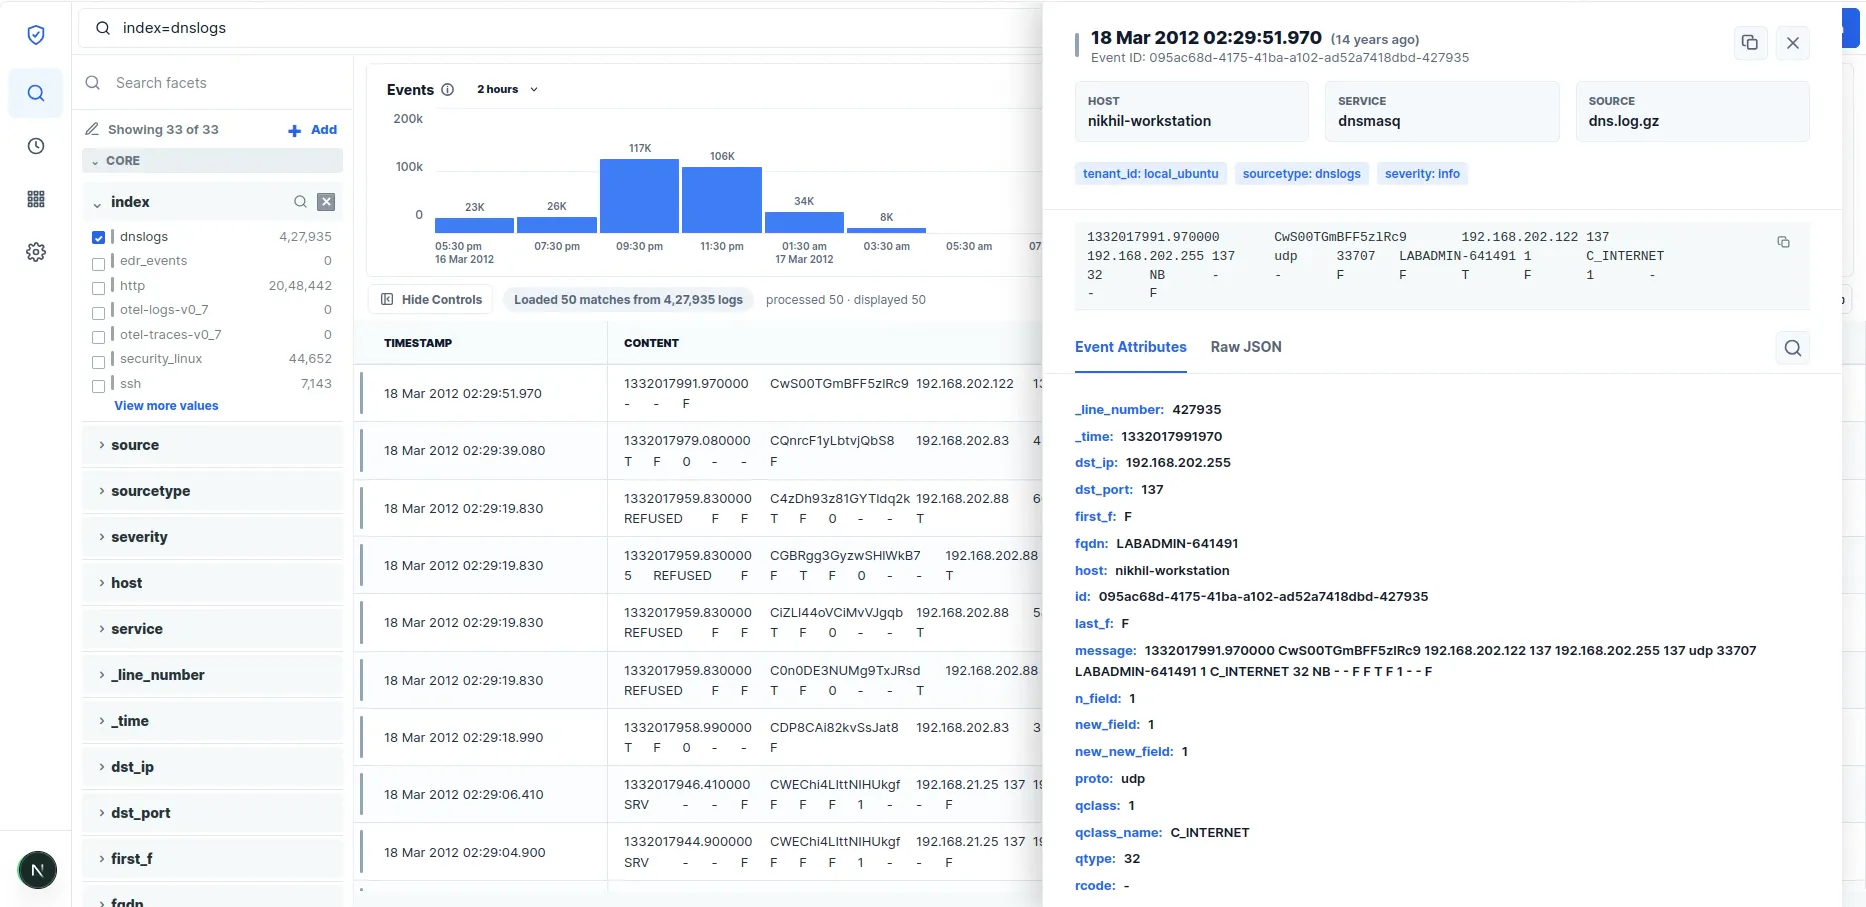Open the user avatar N menu

pyautogui.click(x=37, y=870)
